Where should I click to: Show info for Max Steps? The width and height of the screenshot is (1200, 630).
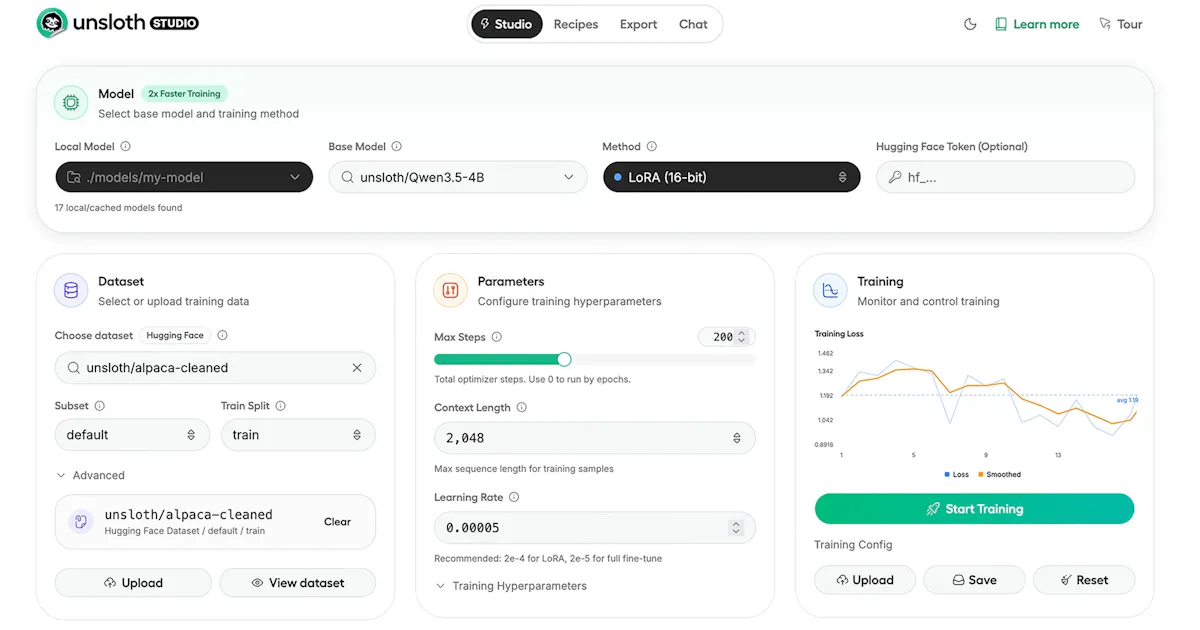pos(497,337)
